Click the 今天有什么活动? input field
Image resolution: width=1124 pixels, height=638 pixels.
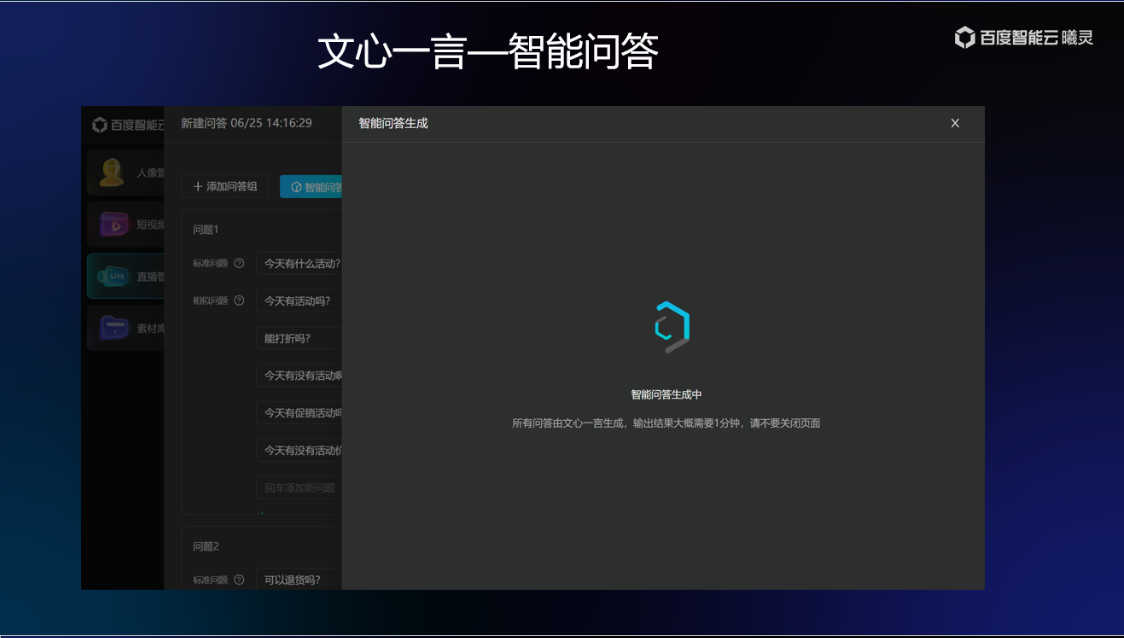point(299,263)
